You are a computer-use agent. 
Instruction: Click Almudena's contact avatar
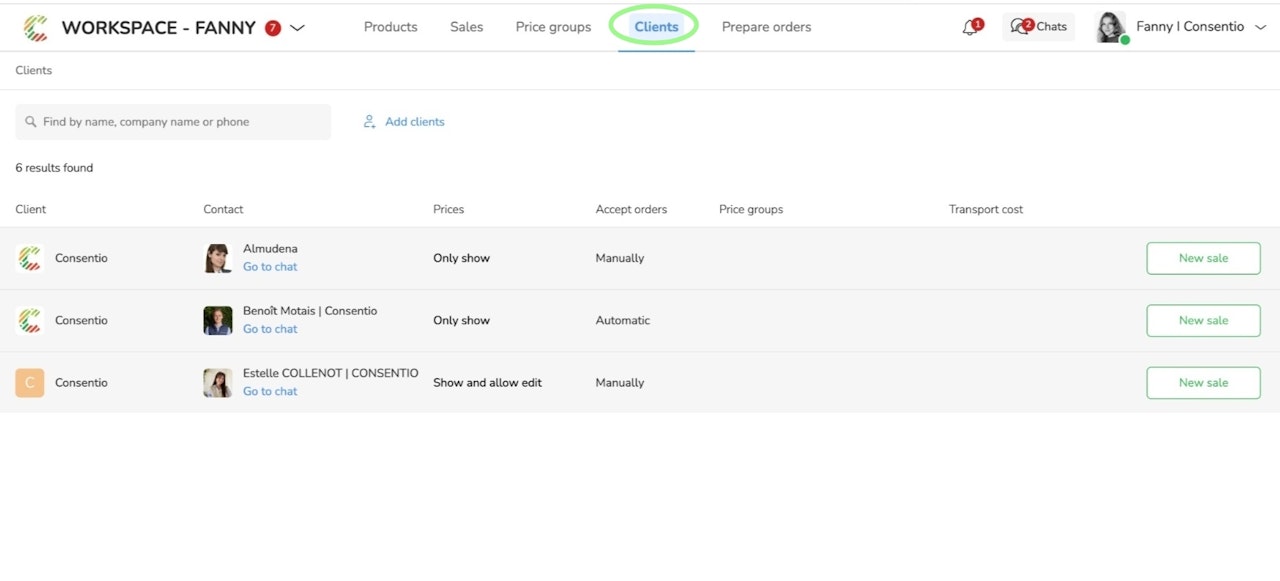[218, 258]
